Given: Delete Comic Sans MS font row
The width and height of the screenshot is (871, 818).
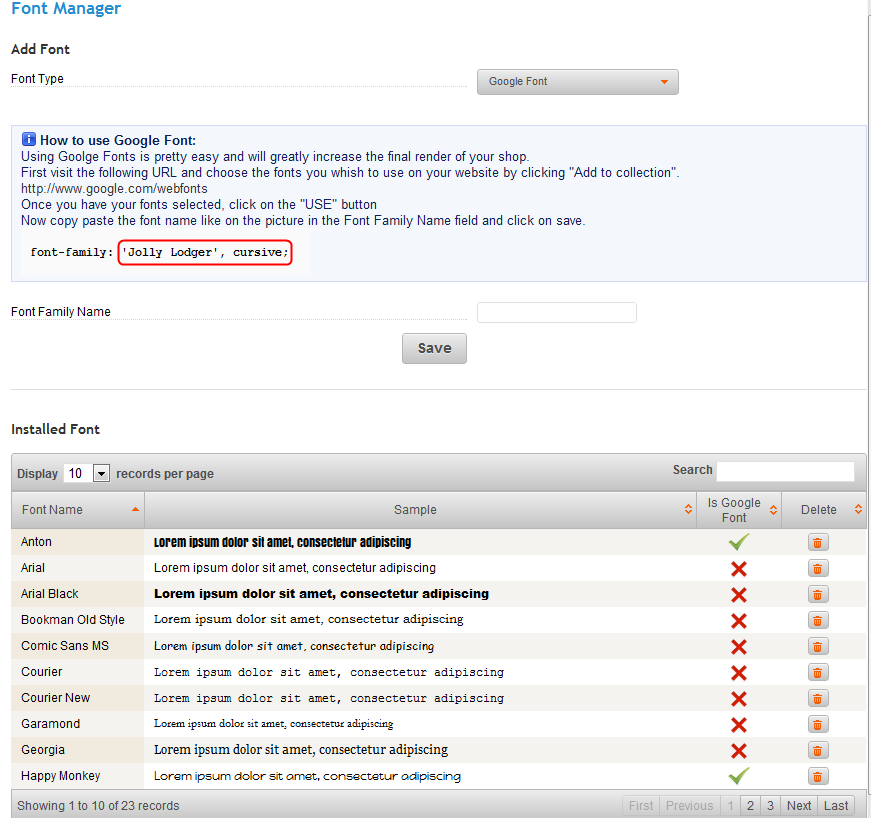Looking at the screenshot, I should pyautogui.click(x=818, y=646).
